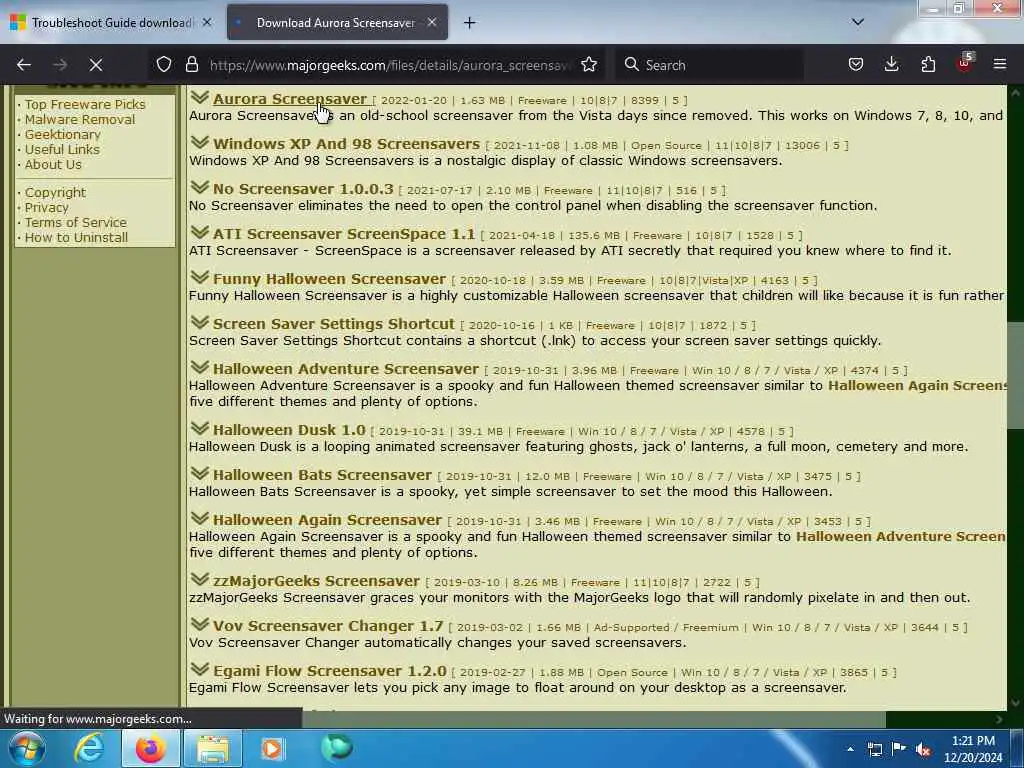Screen dimensions: 1024x768
Task: Click the chevron beside Halloween Adventure Screensaver
Action: [x=200, y=368]
